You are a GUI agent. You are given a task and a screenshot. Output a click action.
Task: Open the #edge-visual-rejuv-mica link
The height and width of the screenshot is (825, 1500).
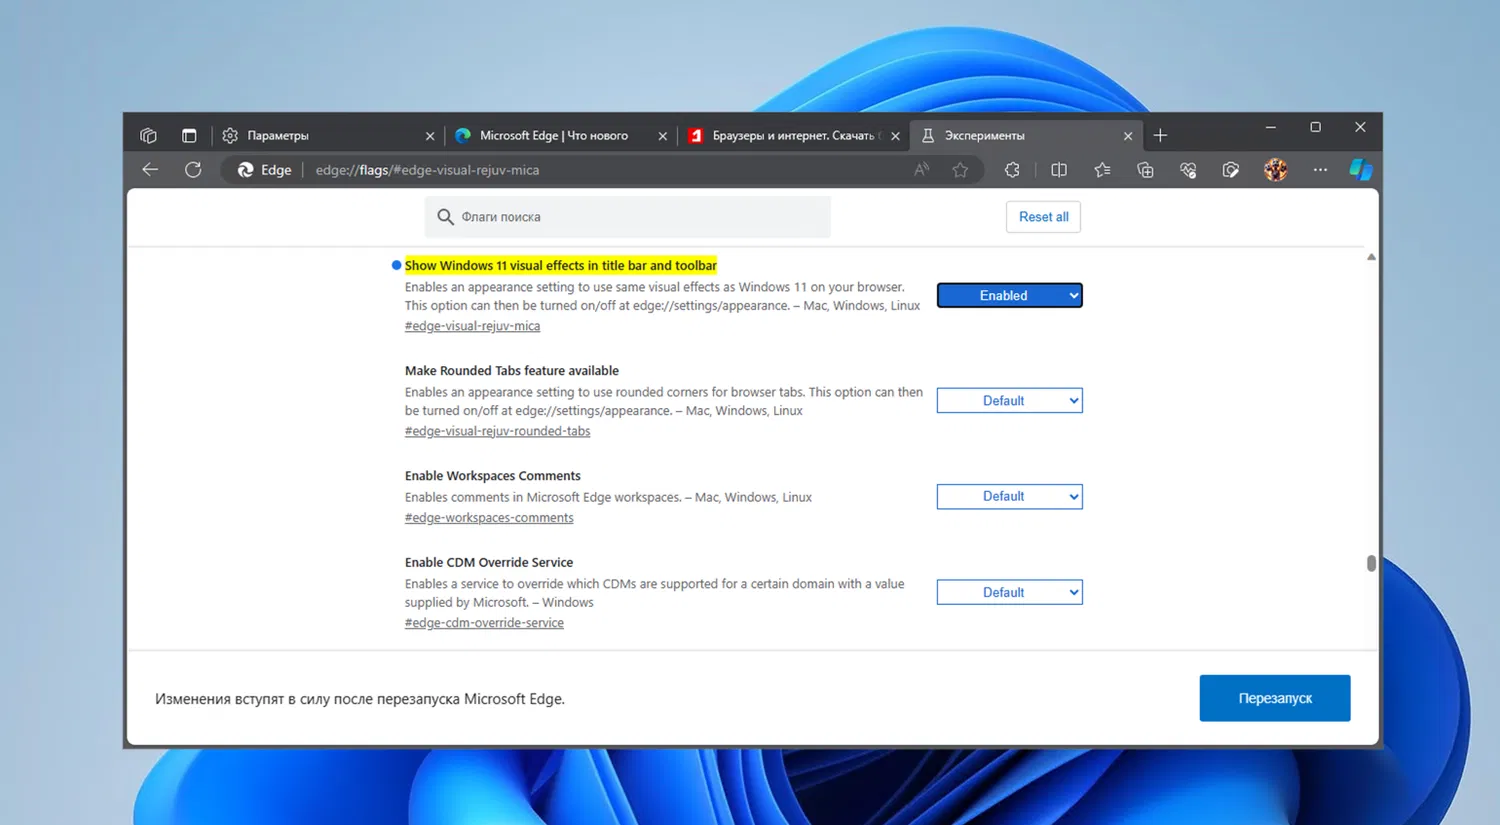[x=472, y=326]
